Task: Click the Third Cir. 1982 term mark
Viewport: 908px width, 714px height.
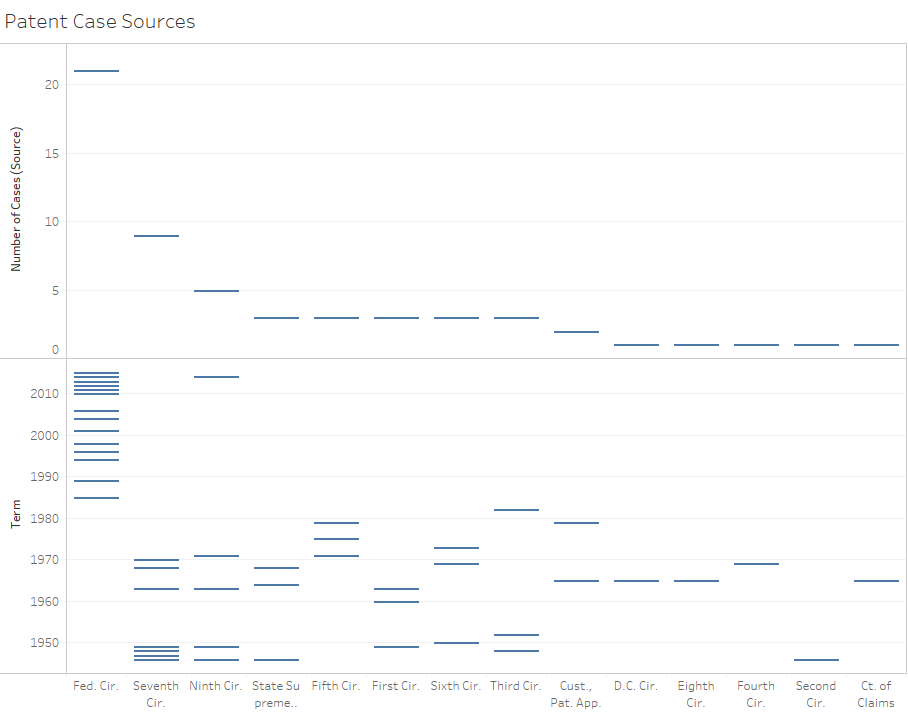Action: pos(516,510)
